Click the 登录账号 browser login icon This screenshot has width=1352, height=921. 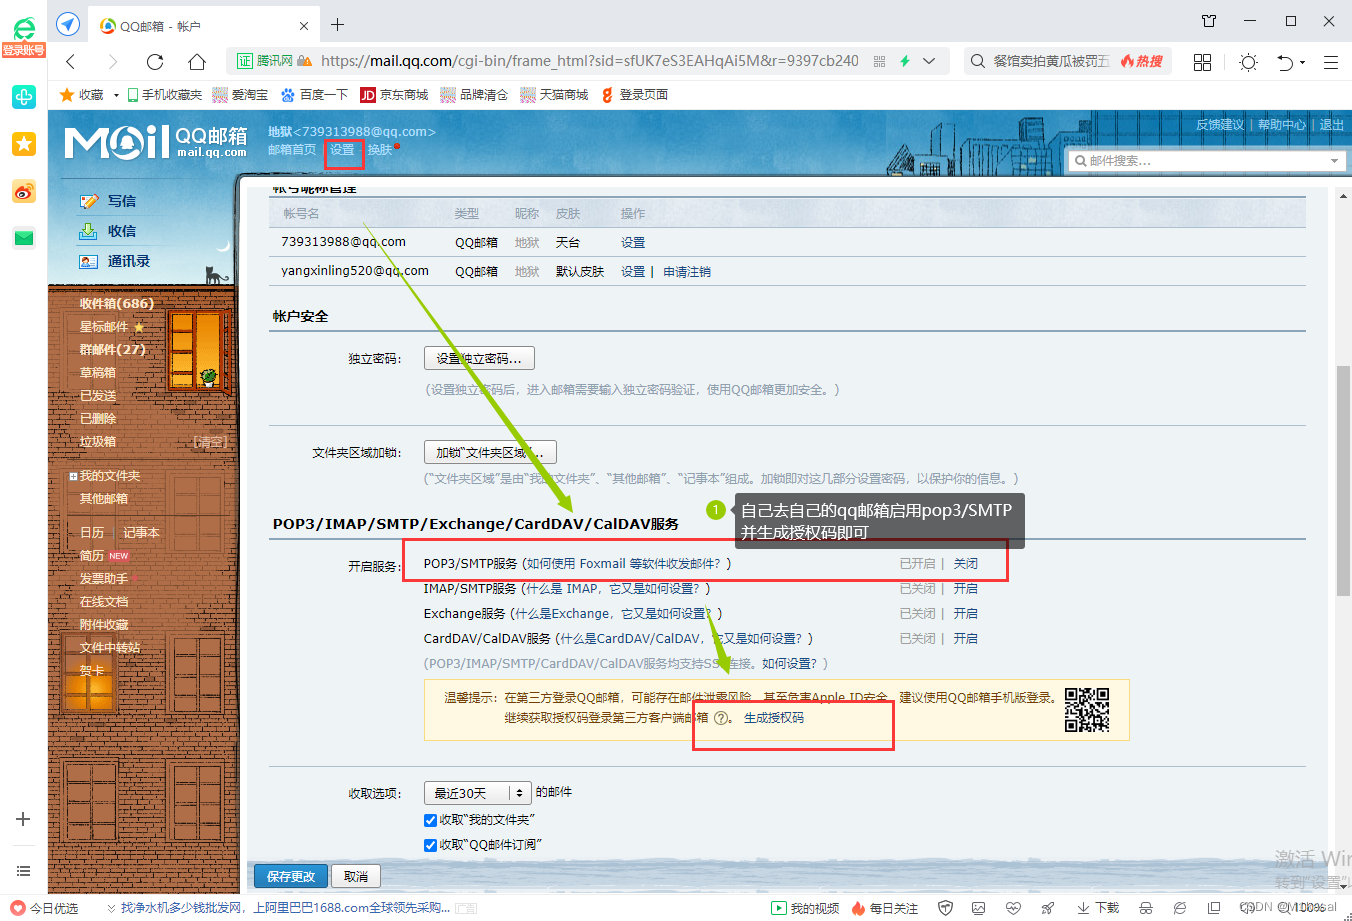24,39
